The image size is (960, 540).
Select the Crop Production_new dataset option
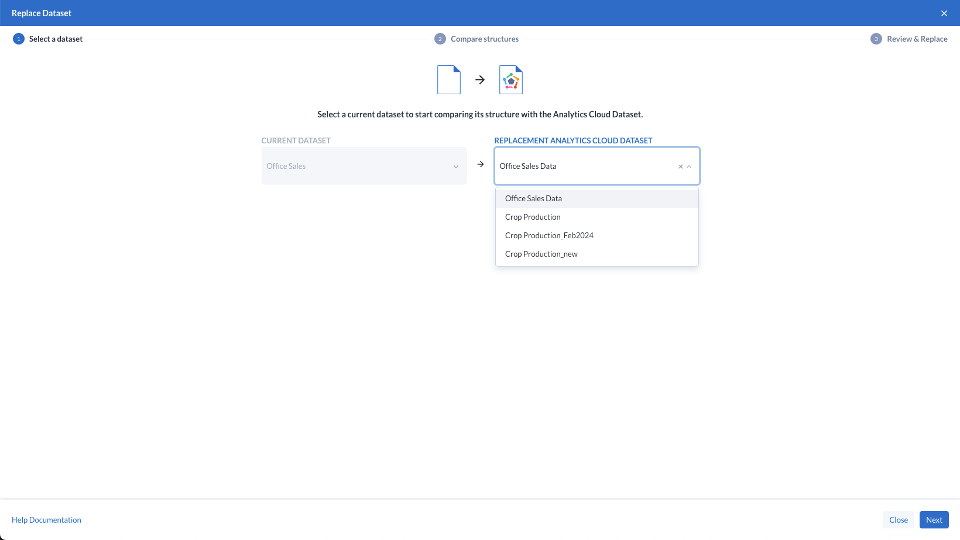pyautogui.click(x=541, y=255)
